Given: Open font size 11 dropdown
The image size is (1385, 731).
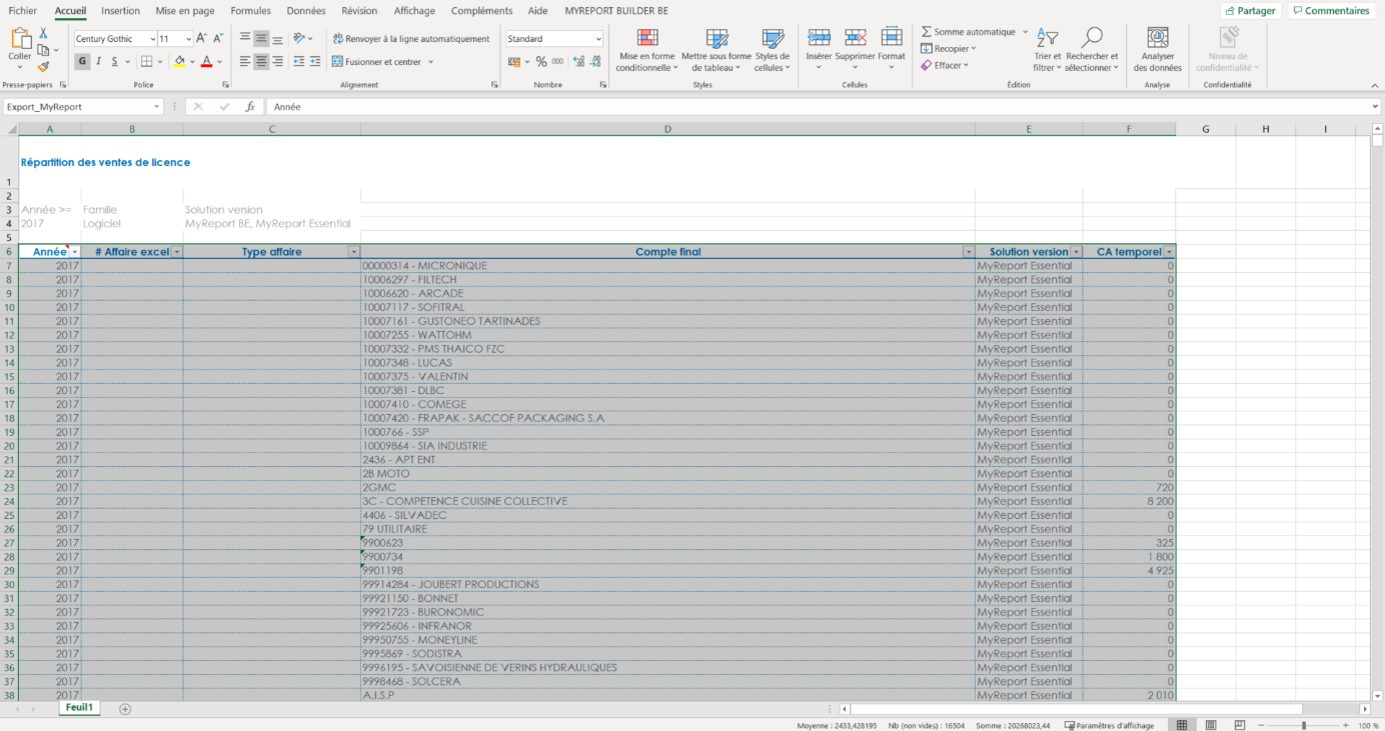Looking at the screenshot, I should click(x=189, y=39).
